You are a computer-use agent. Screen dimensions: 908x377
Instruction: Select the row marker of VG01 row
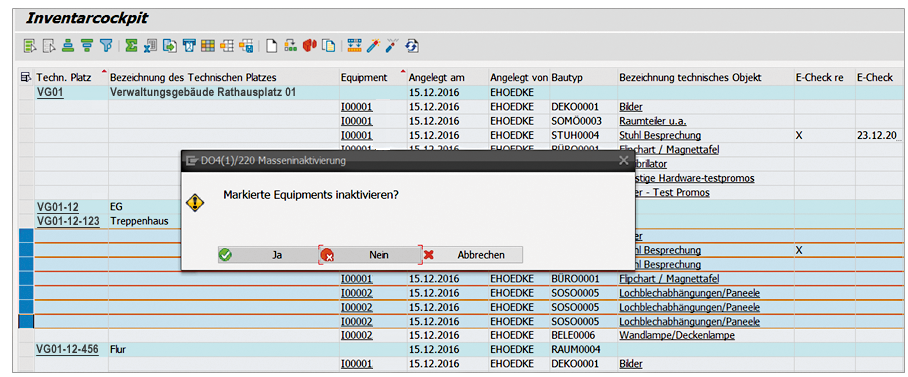[27, 93]
